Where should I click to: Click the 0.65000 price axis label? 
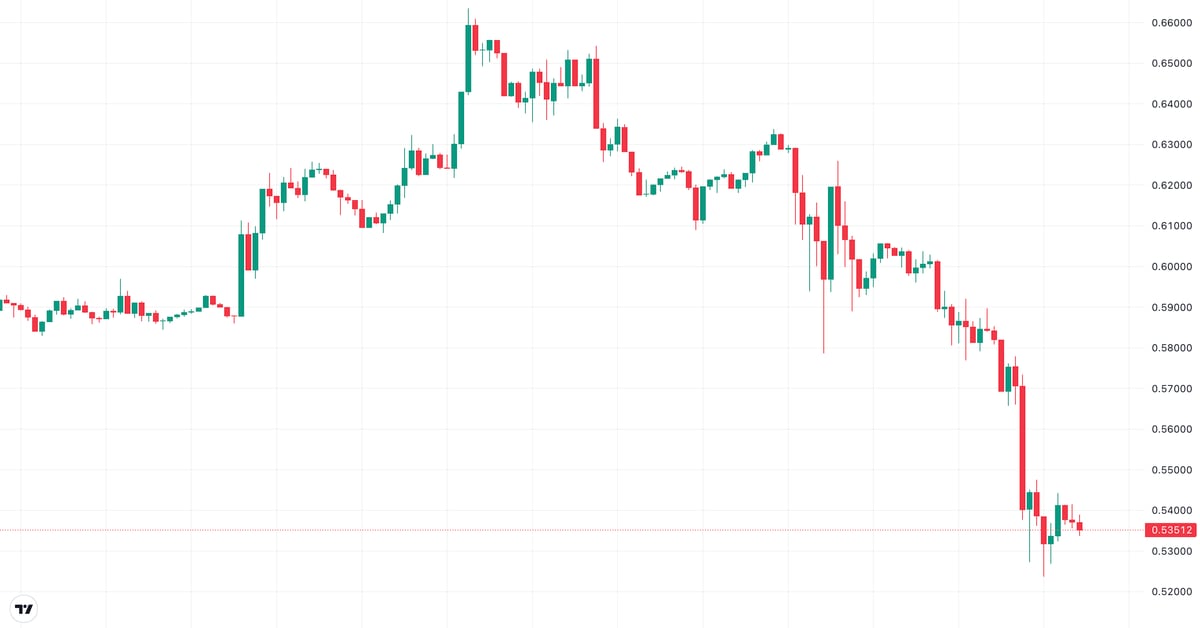point(1170,64)
